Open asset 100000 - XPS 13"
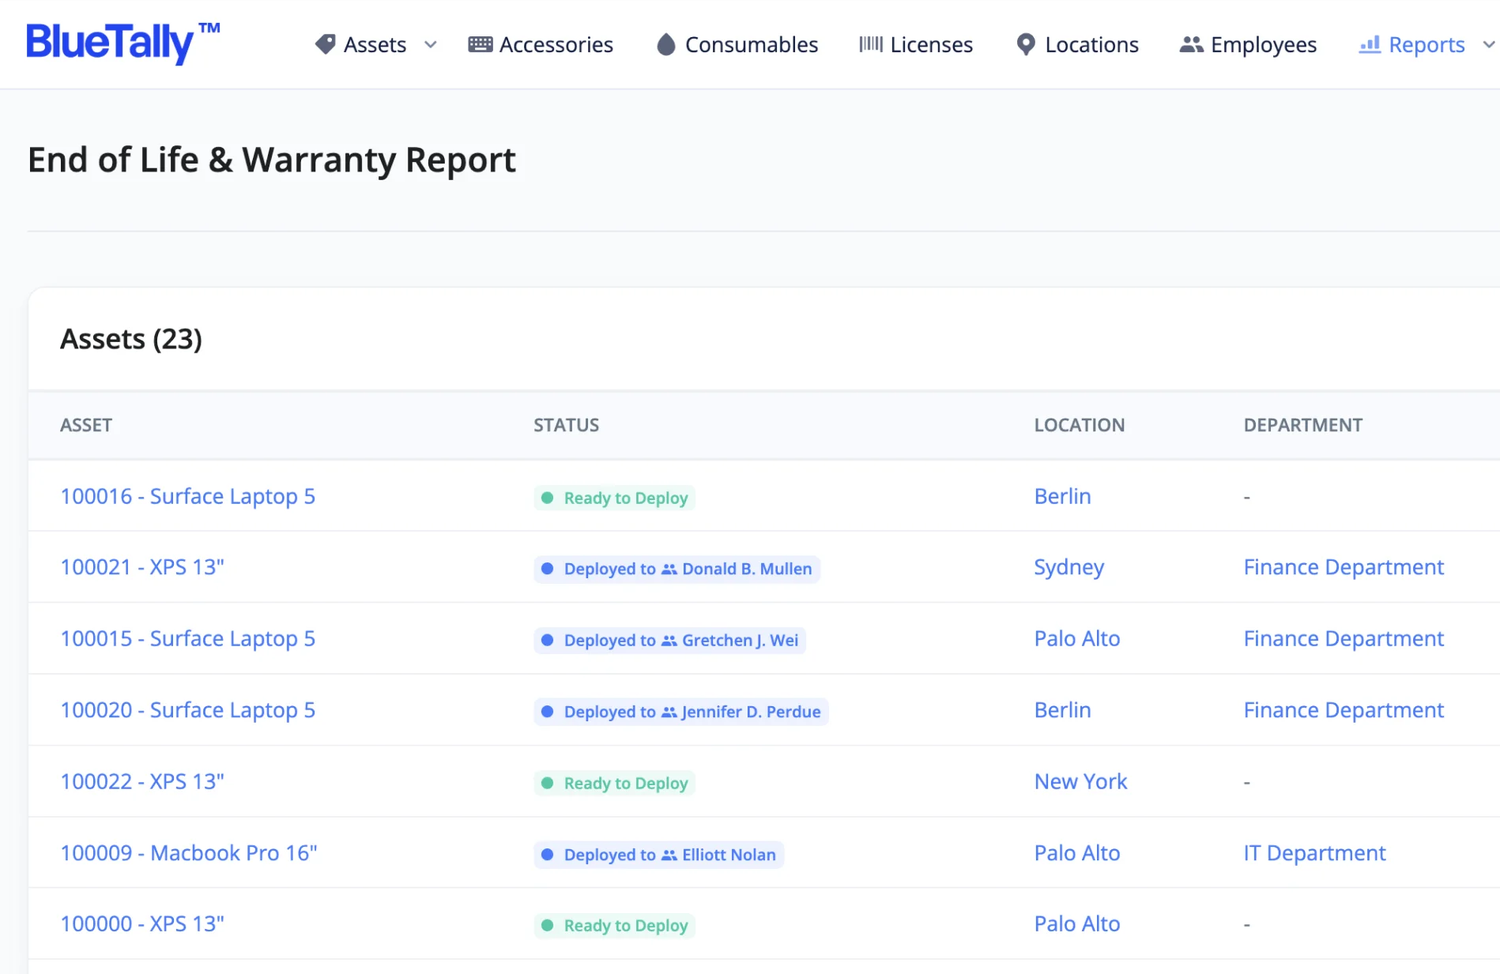Viewport: 1500px width, 974px height. (x=142, y=924)
